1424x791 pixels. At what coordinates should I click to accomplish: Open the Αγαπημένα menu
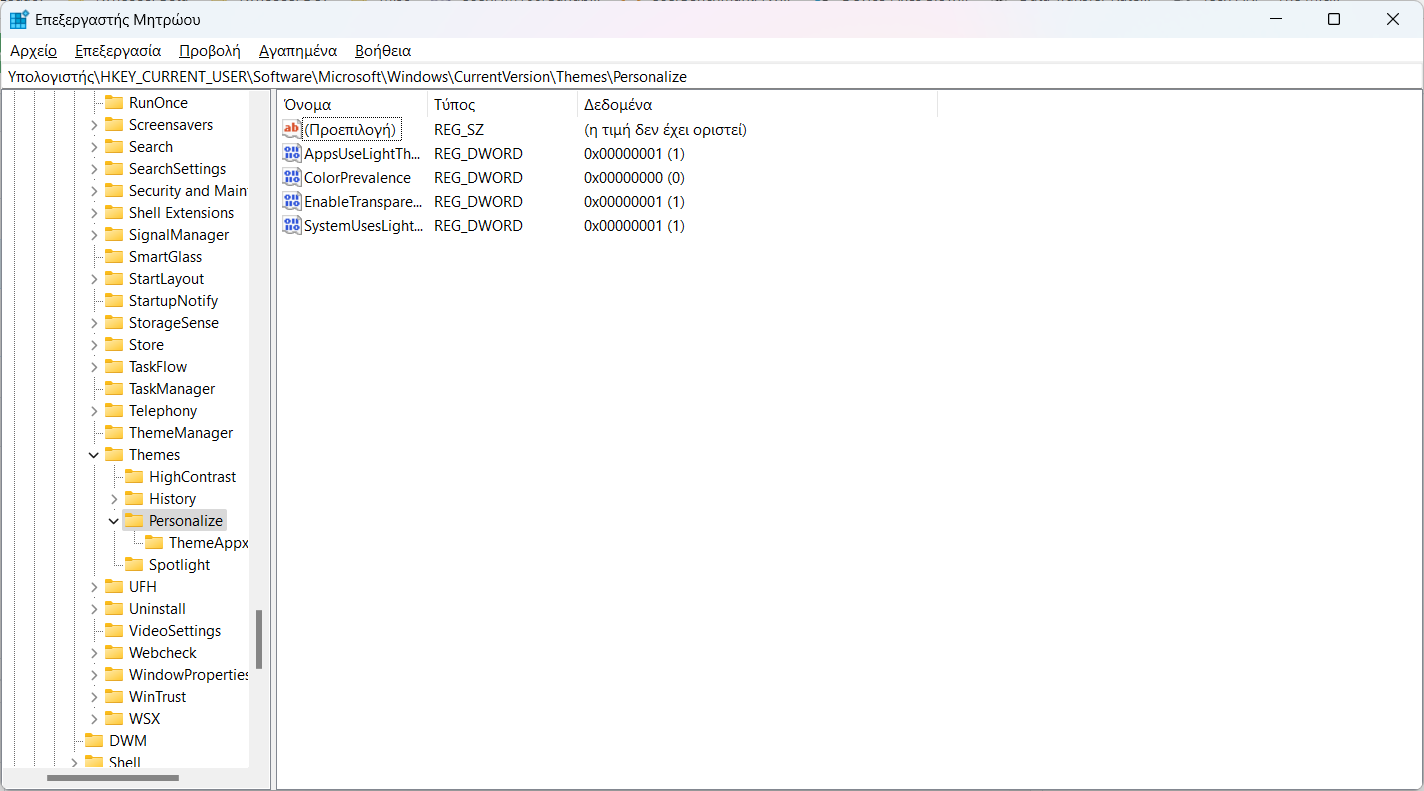(x=298, y=50)
